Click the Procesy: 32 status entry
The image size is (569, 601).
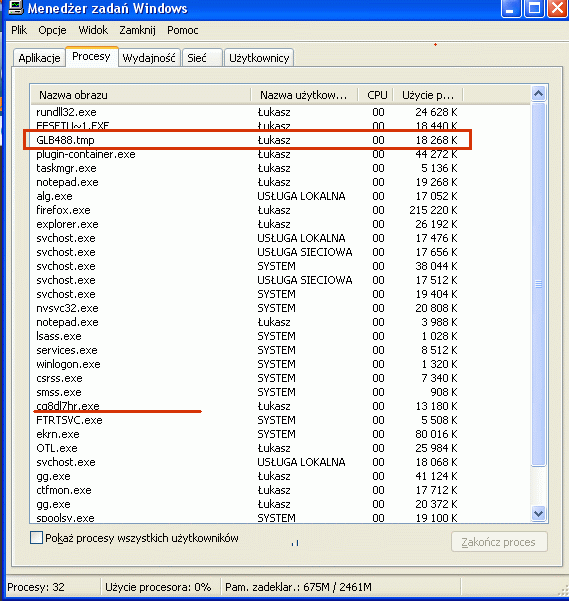(x=36, y=587)
